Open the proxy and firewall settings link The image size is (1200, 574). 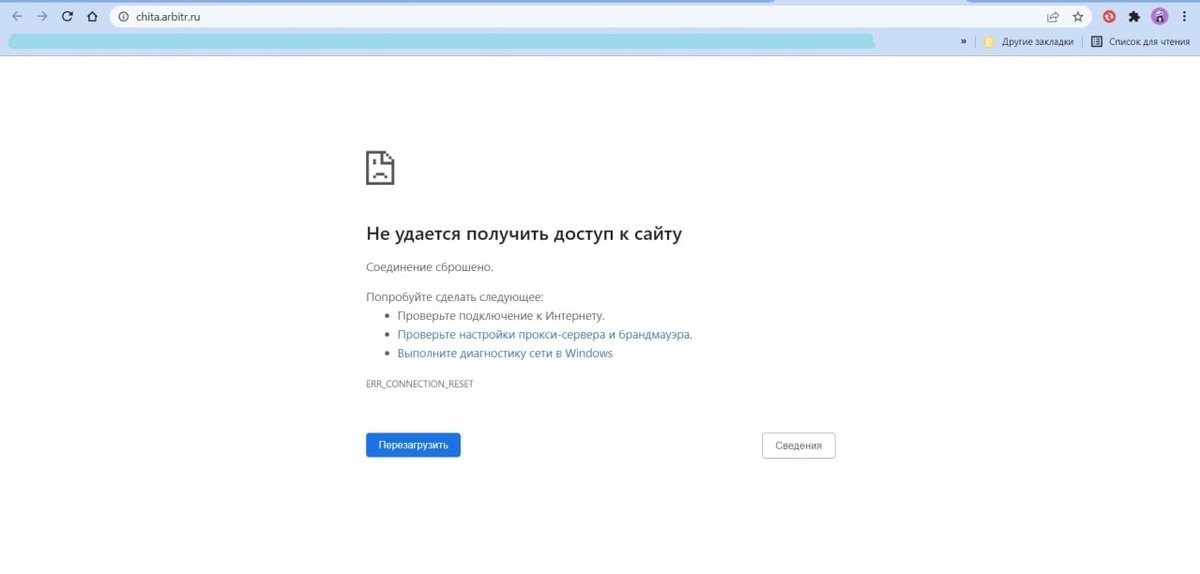[x=544, y=334]
